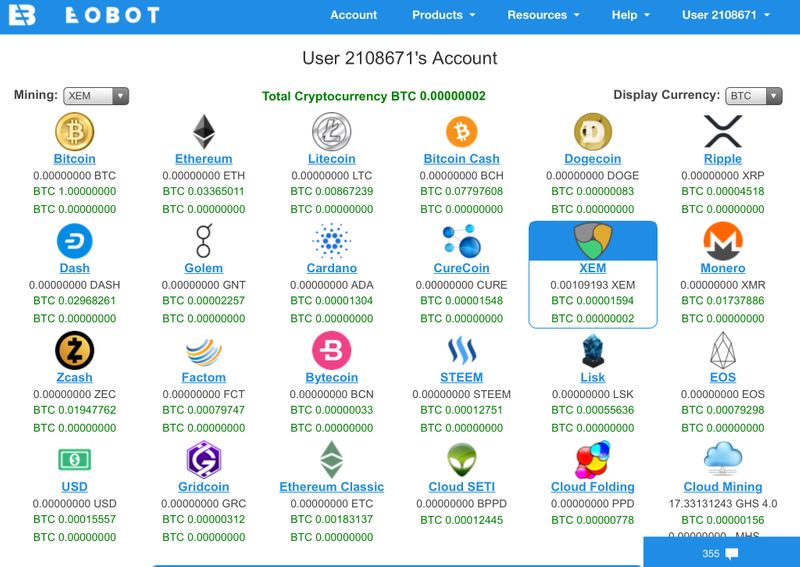
Task: Open the Mining currency dropdown
Action: tap(96, 96)
